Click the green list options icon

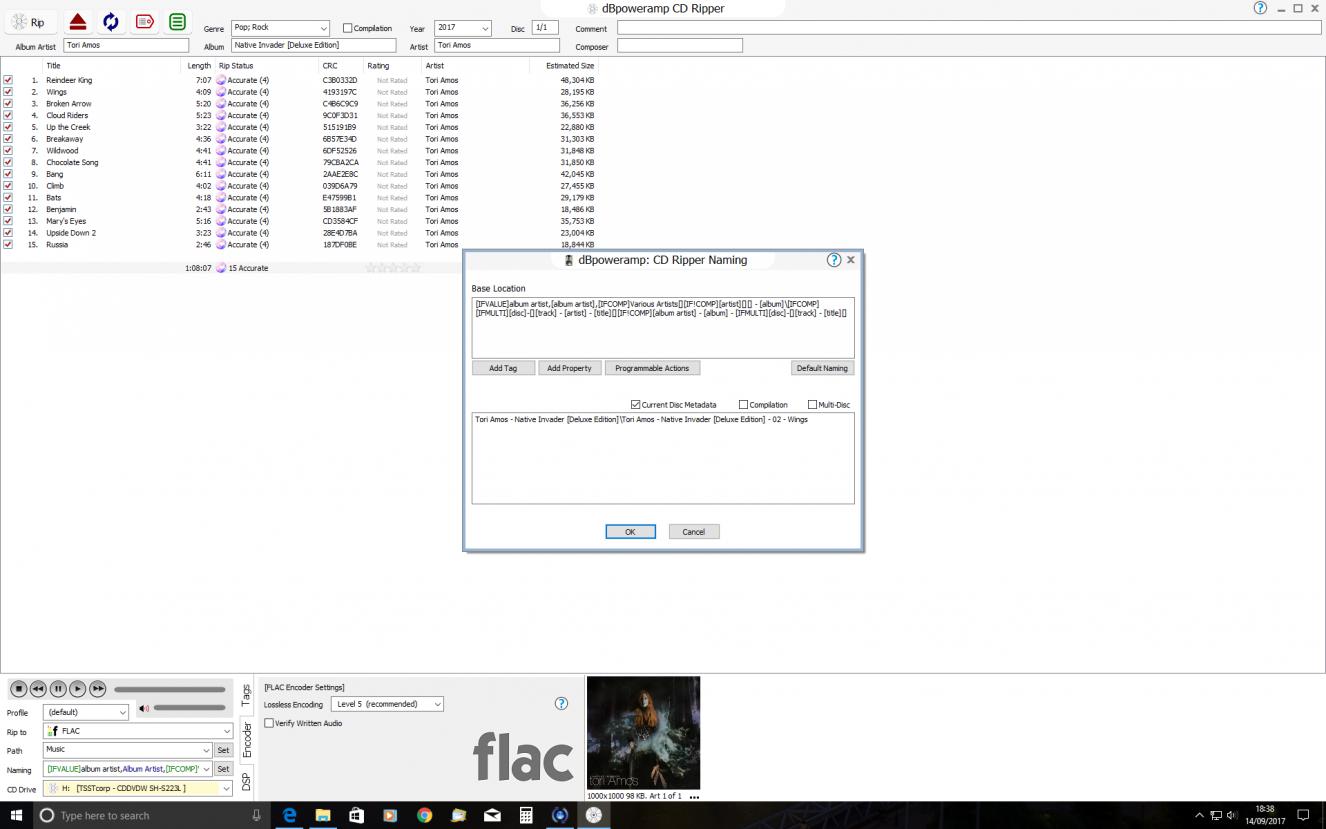click(x=177, y=22)
